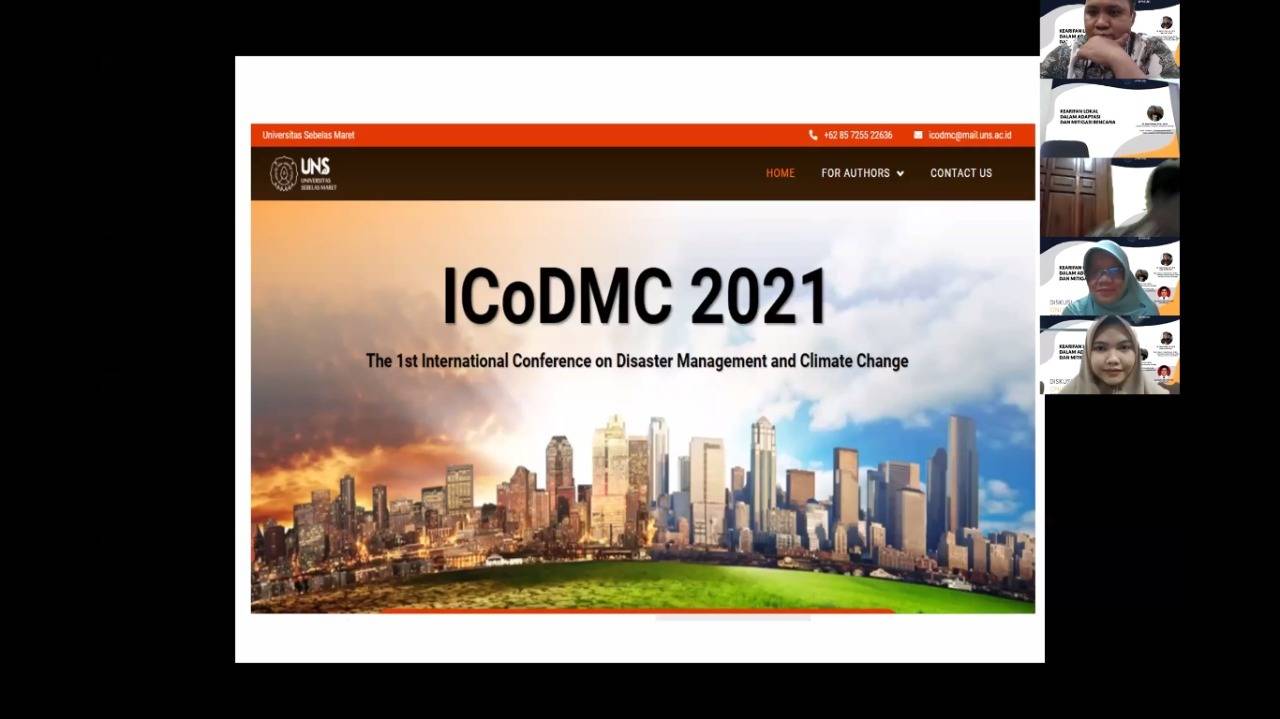Click the Universitas Sebelas Maret top-bar text
1280x719 pixels.
308,135
